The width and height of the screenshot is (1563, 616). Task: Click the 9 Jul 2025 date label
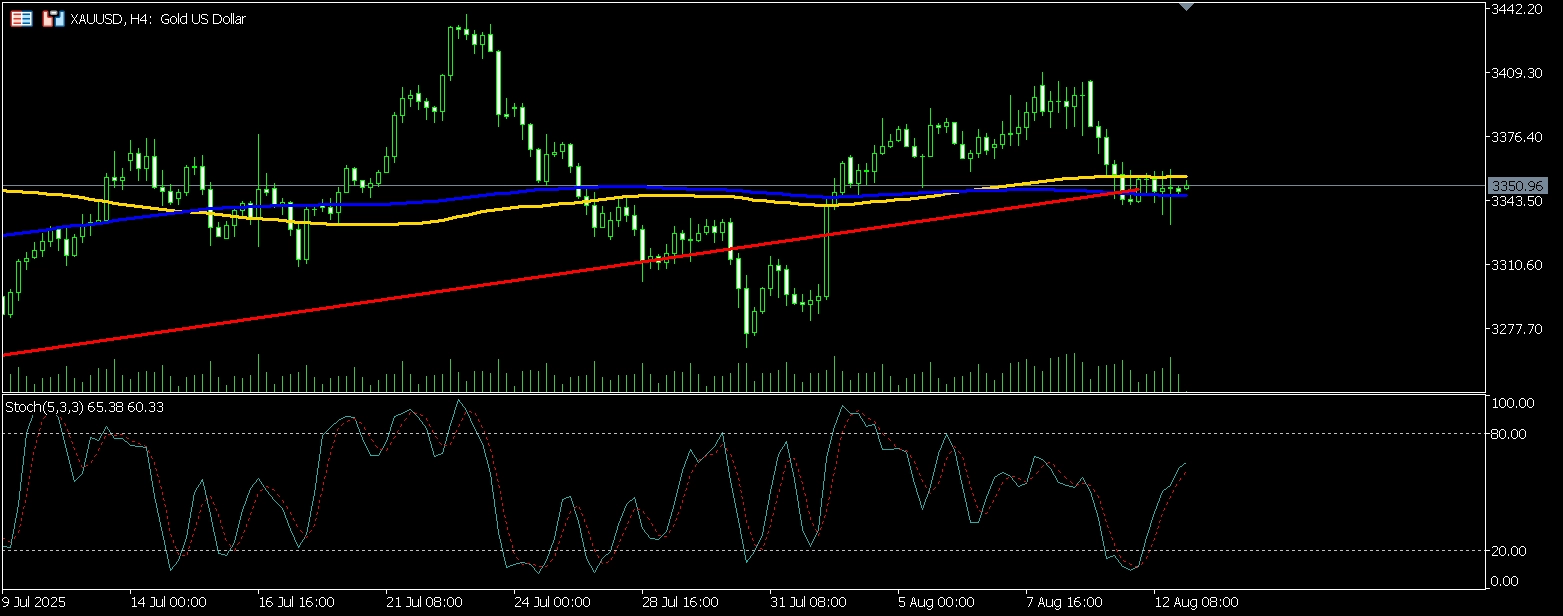37,603
